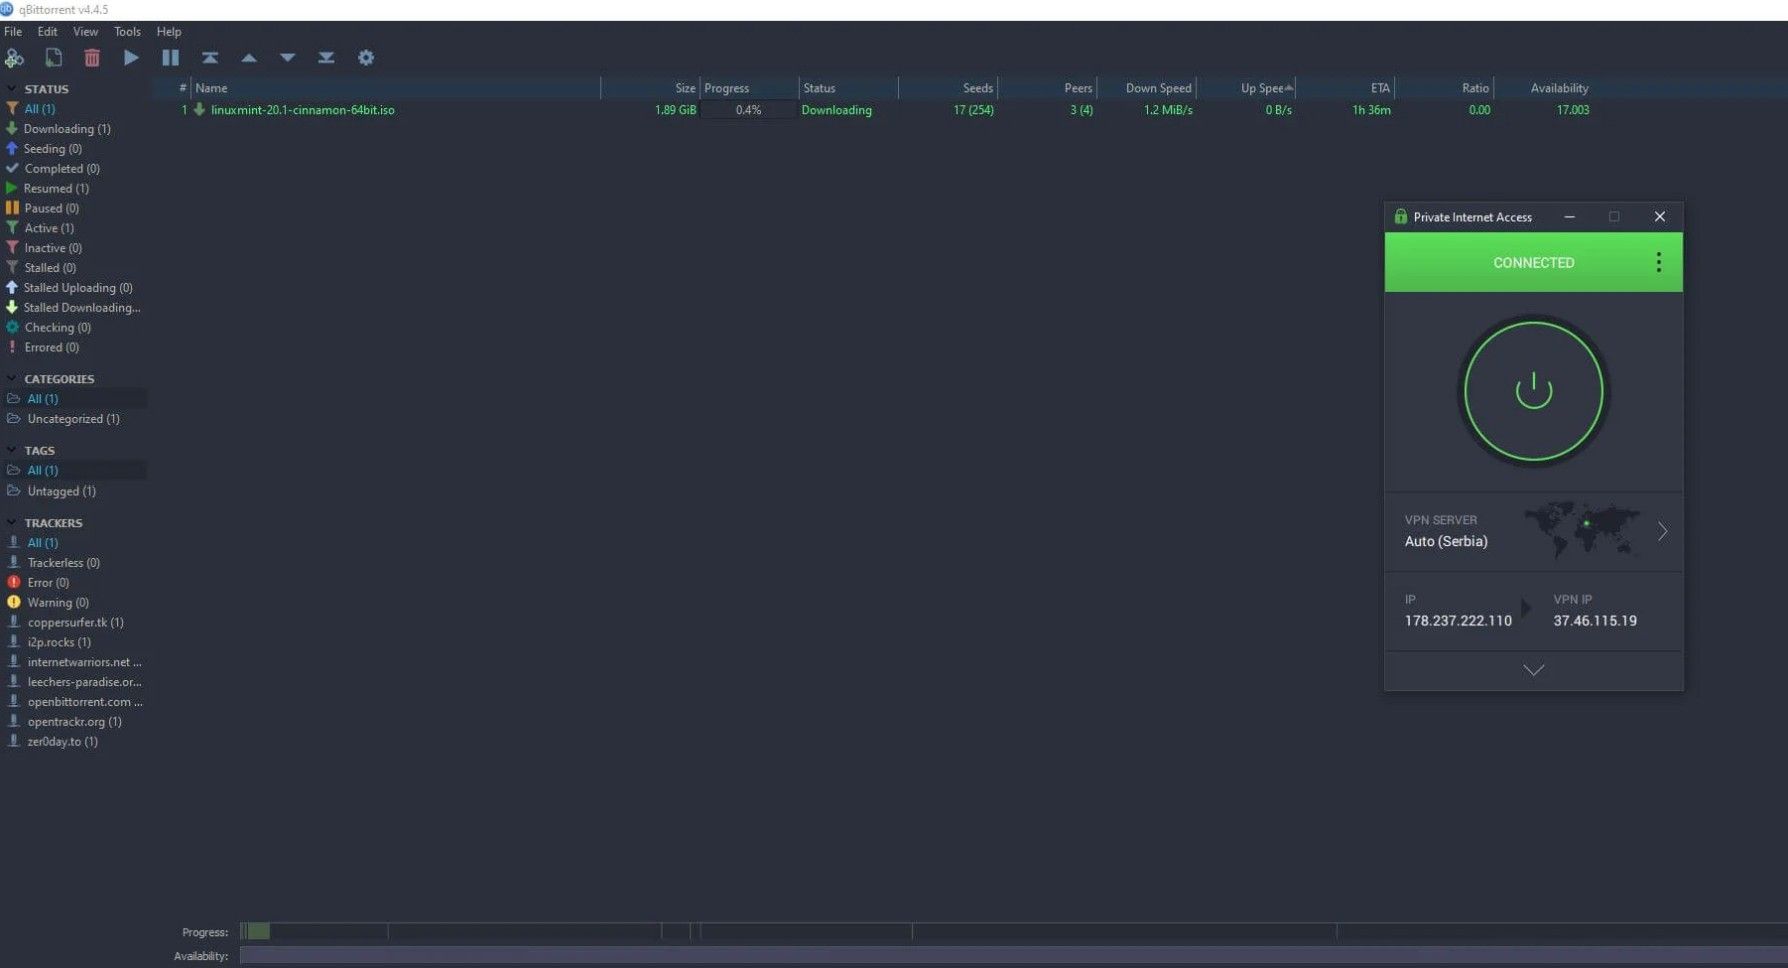The image size is (1788, 968).
Task: Select Active (1) status filter
Action: point(48,228)
